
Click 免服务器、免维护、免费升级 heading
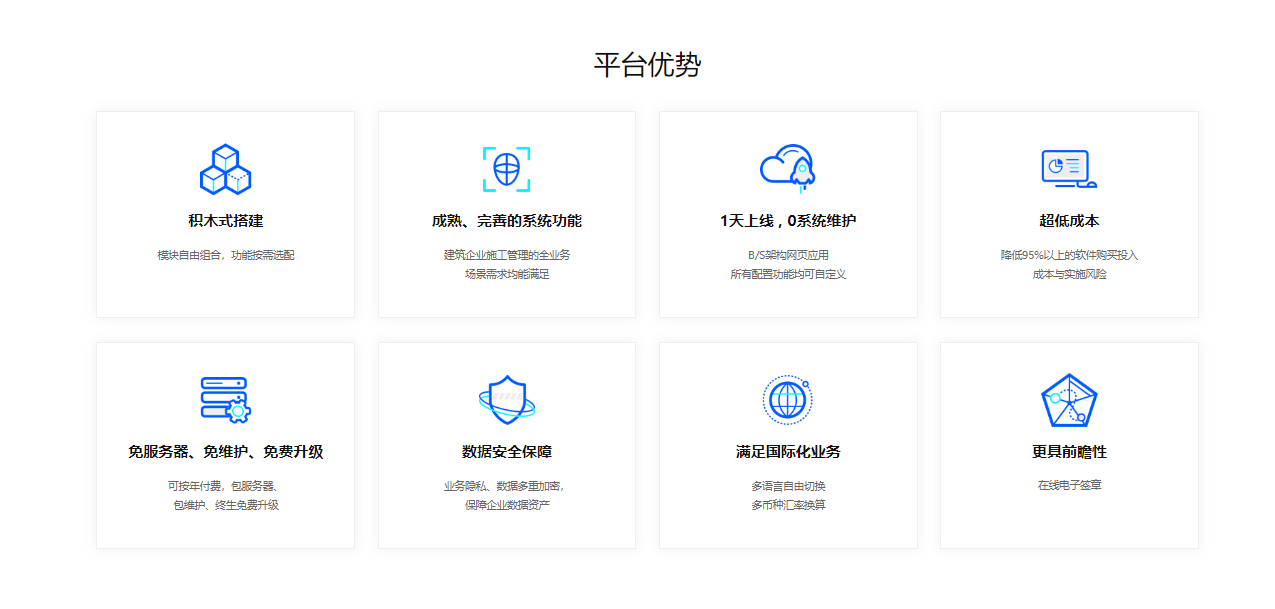click(225, 452)
